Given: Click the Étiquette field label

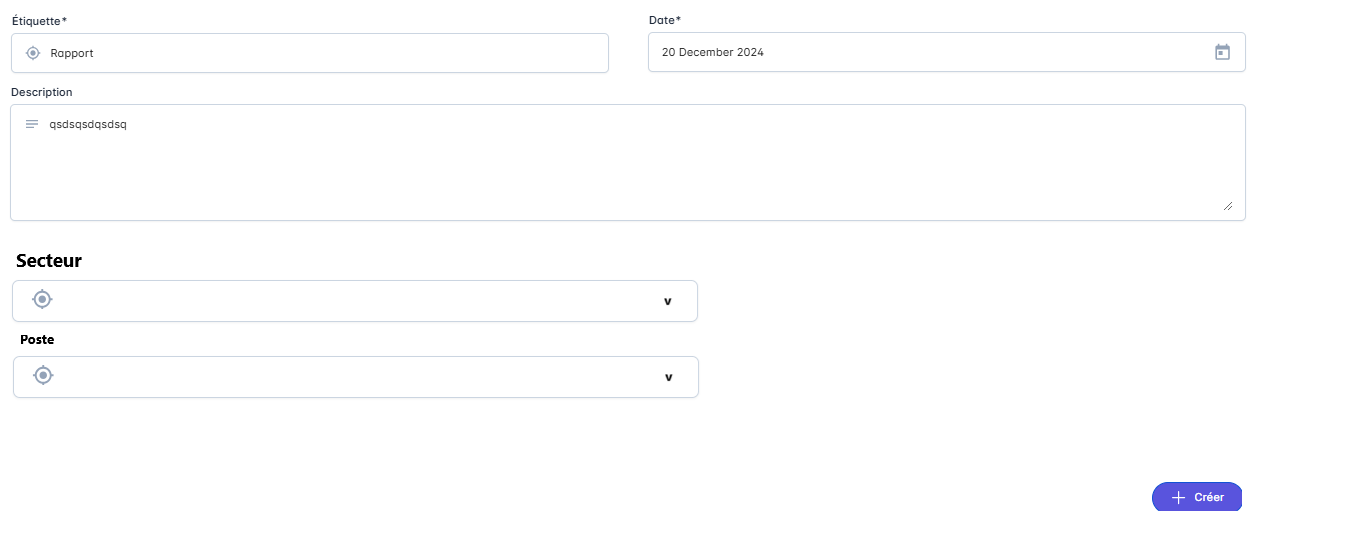Looking at the screenshot, I should [39, 20].
